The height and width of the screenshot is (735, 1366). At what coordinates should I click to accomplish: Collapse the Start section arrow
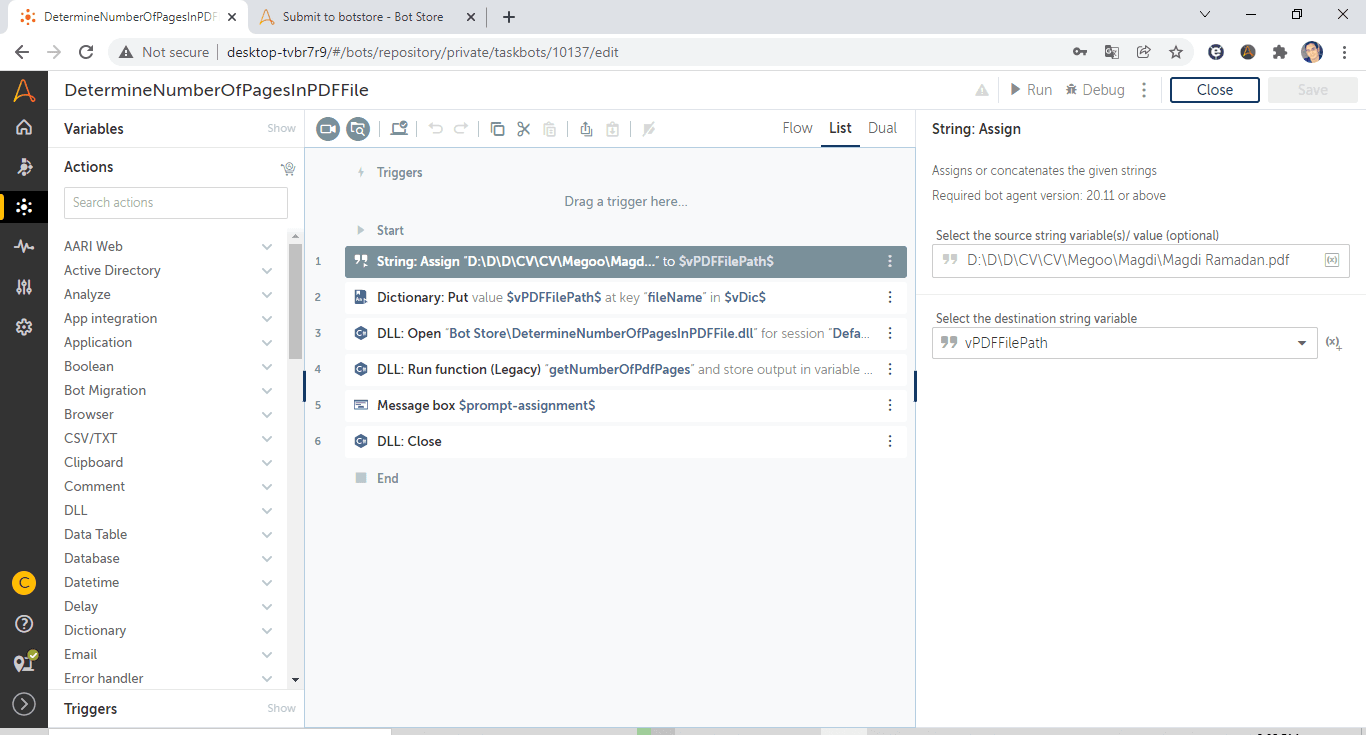[361, 230]
